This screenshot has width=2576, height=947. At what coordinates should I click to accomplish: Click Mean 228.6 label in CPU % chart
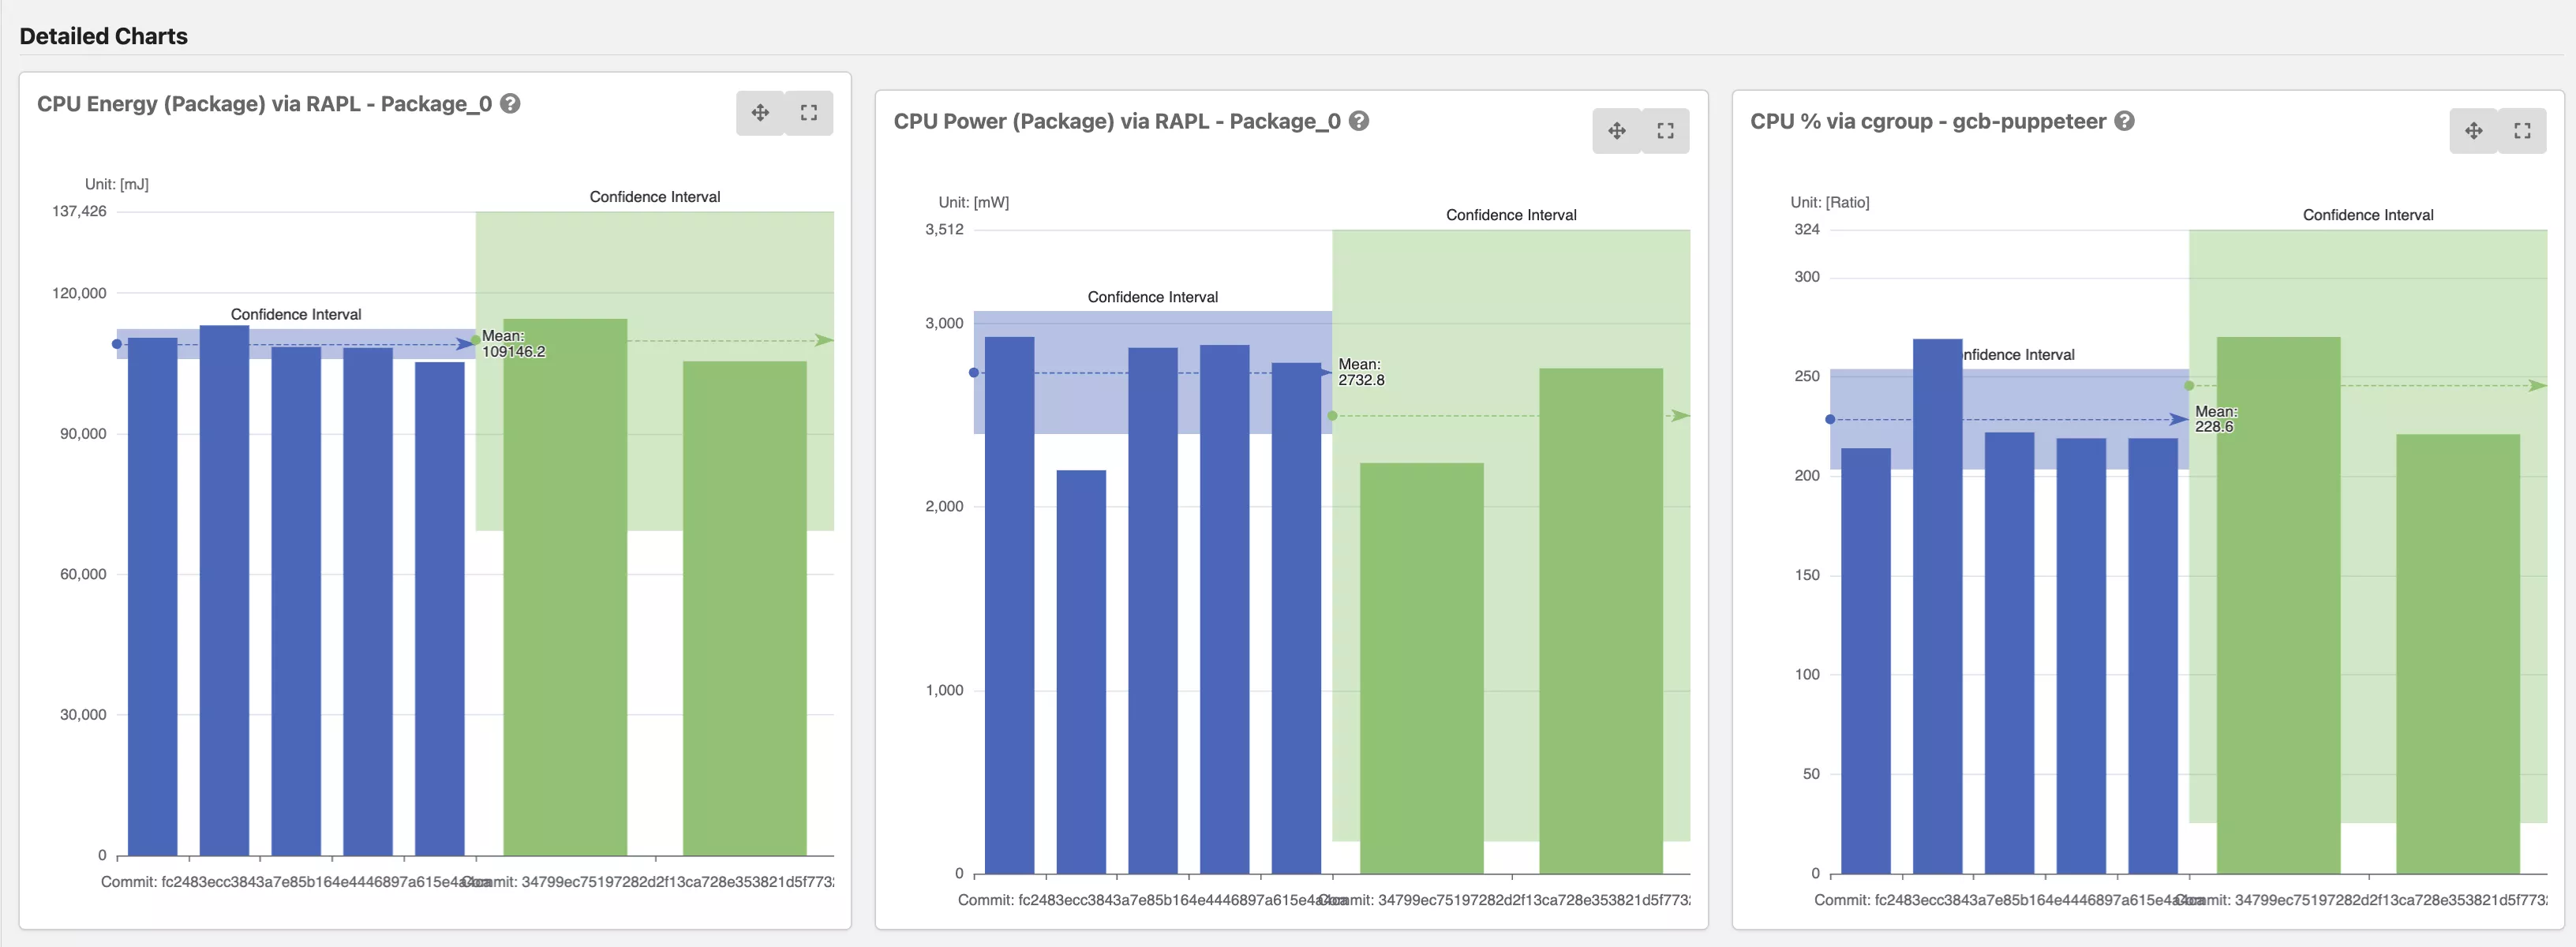pos(2215,419)
